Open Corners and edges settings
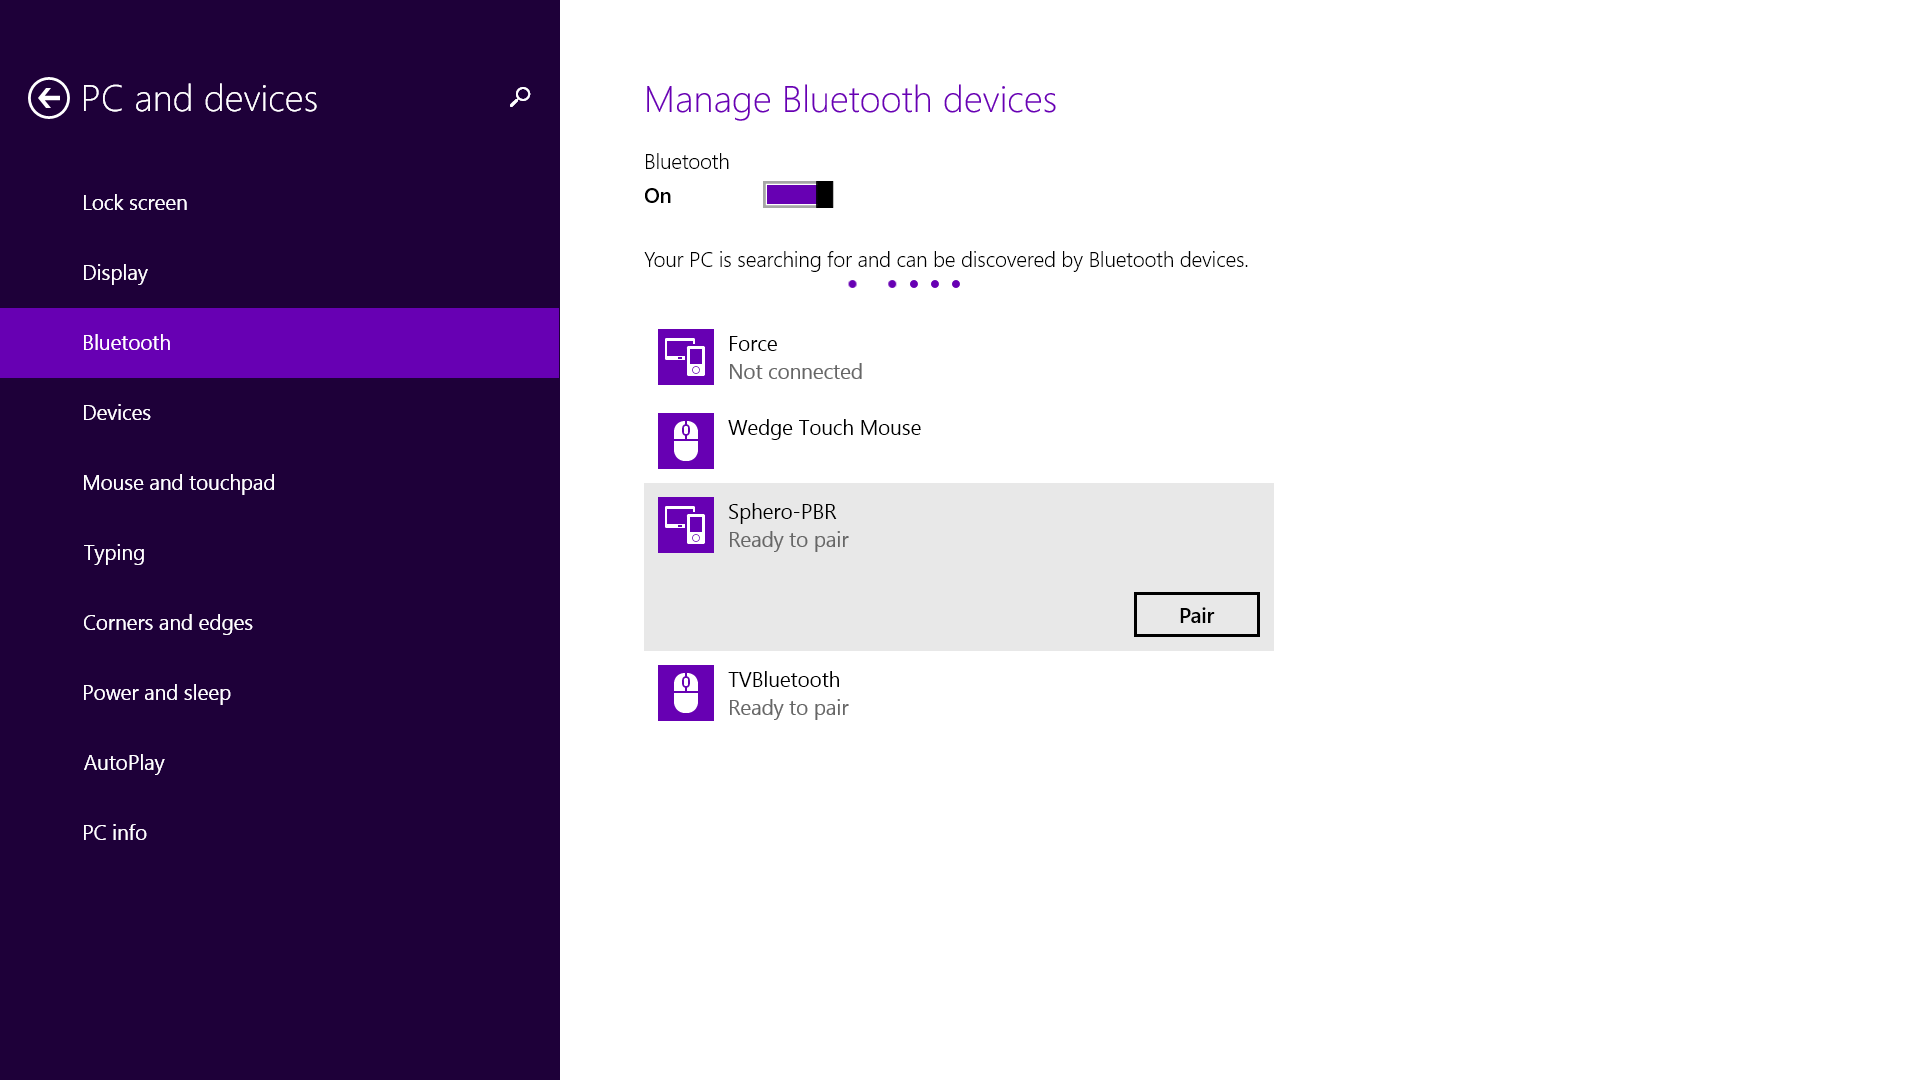Image resolution: width=1920 pixels, height=1080 pixels. [x=168, y=623]
